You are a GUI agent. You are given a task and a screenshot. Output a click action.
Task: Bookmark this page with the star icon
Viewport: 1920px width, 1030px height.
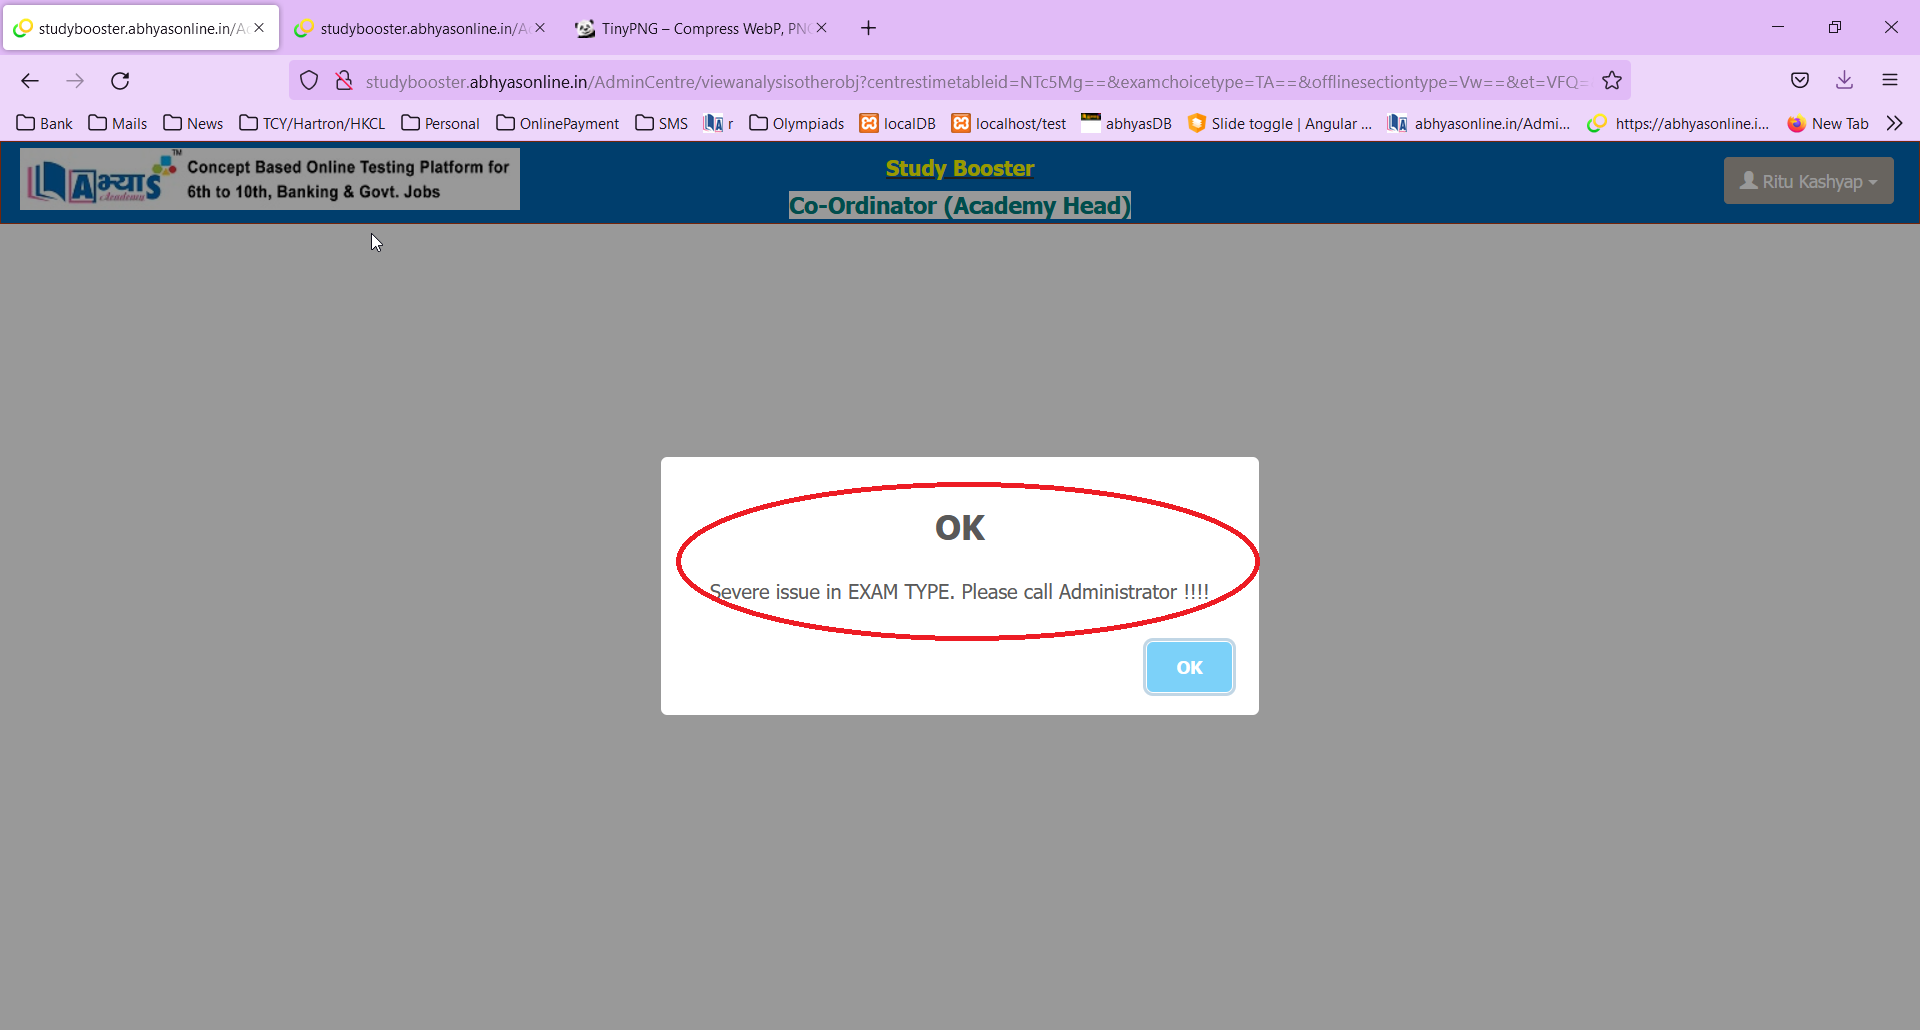1611,81
